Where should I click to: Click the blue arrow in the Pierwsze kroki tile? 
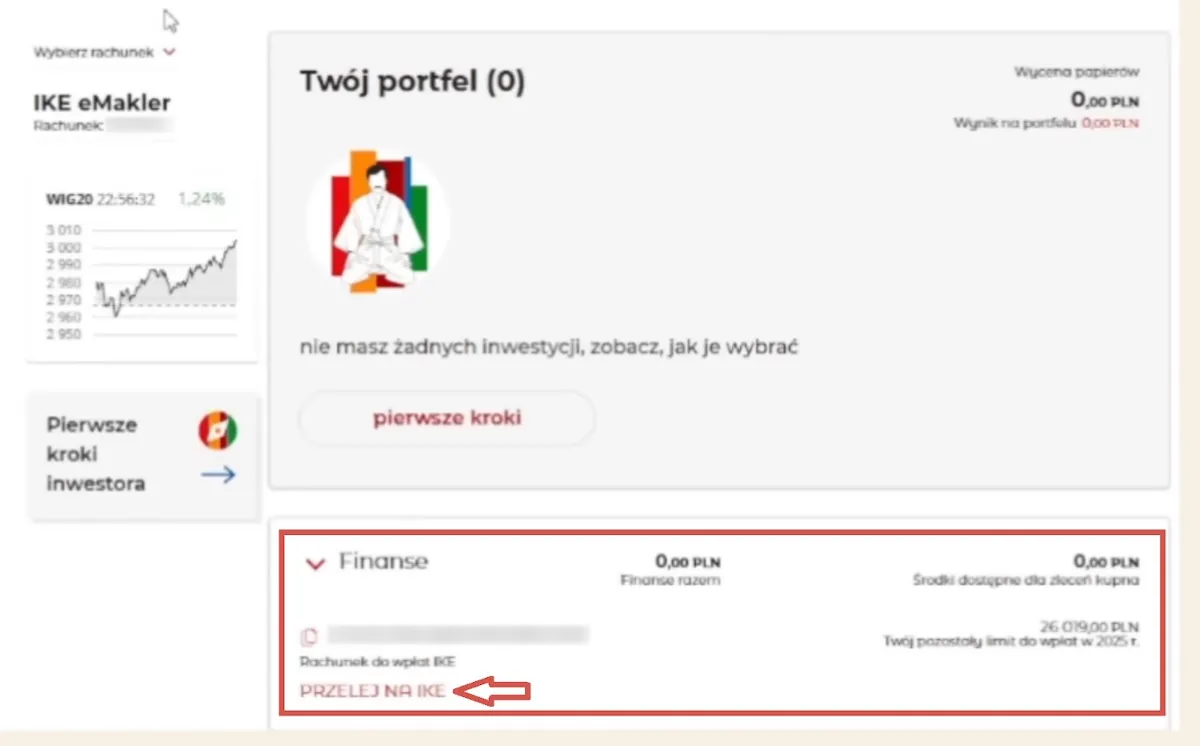(x=217, y=475)
